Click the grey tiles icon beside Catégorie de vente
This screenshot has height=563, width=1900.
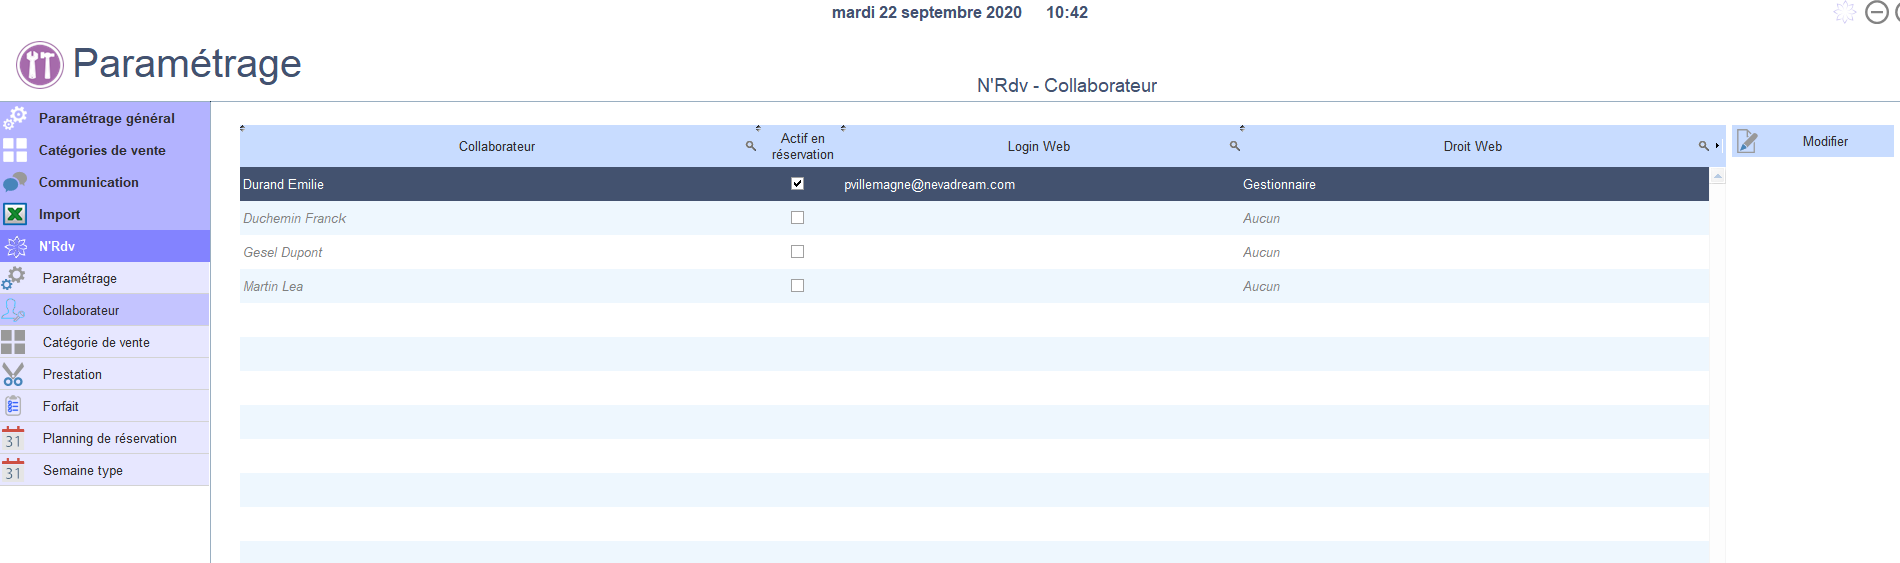(13, 342)
